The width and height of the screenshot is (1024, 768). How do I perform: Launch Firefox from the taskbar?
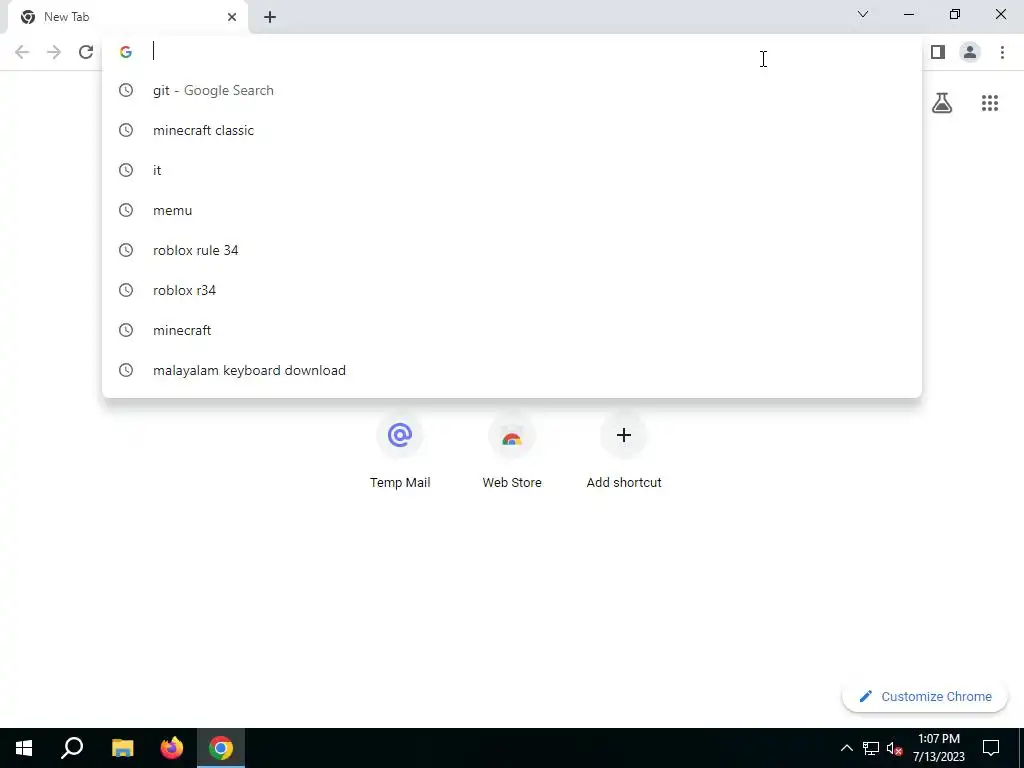point(172,748)
